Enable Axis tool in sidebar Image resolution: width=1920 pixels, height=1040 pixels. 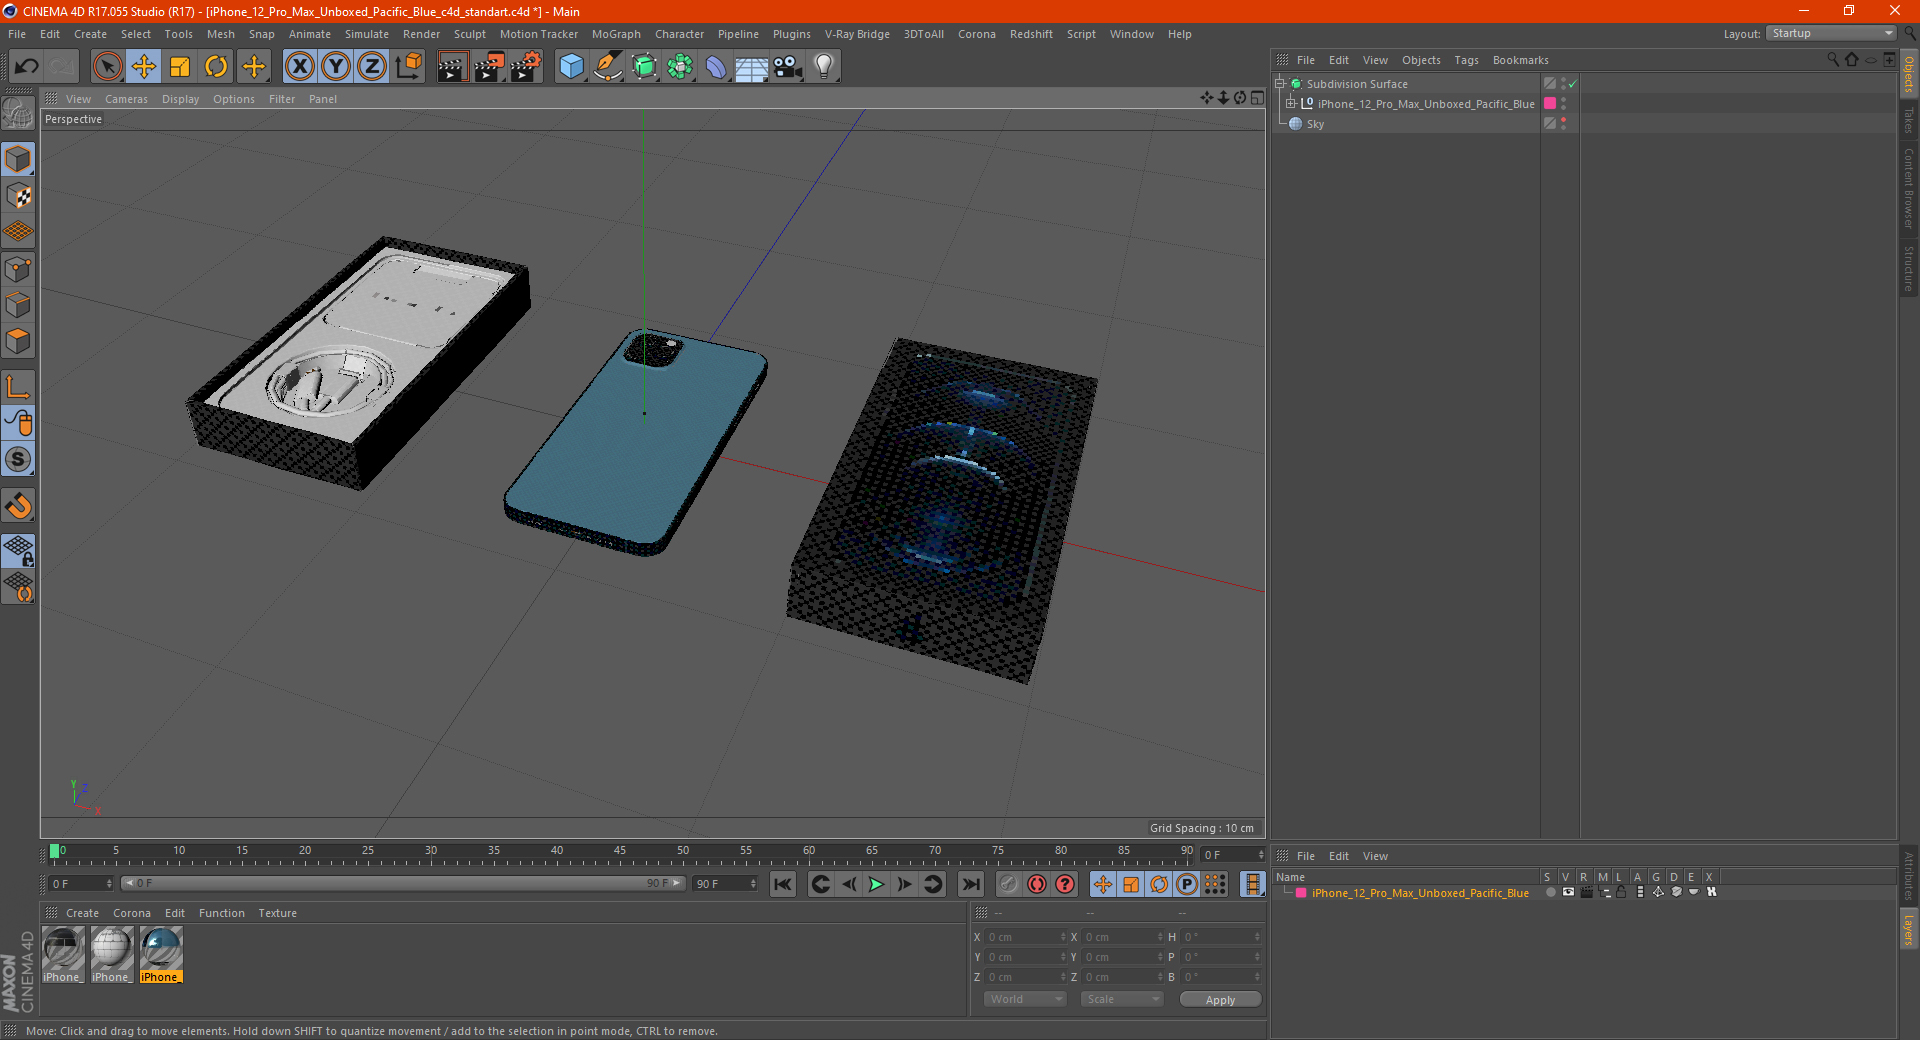[x=18, y=387]
